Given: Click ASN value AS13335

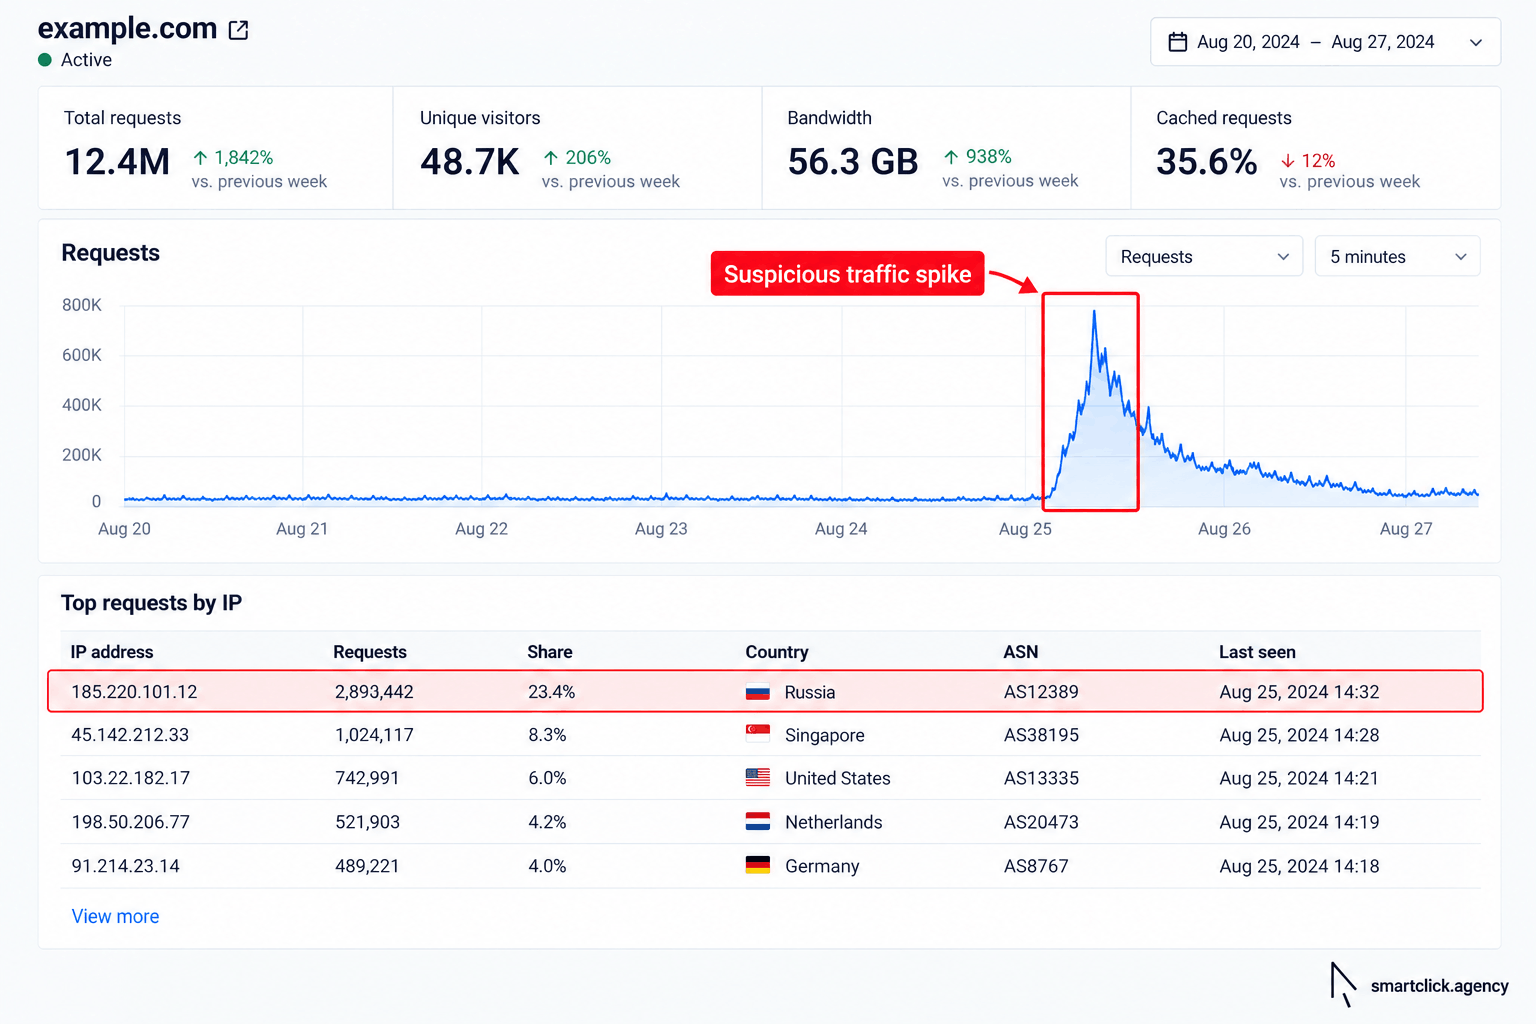Looking at the screenshot, I should click(1041, 778).
